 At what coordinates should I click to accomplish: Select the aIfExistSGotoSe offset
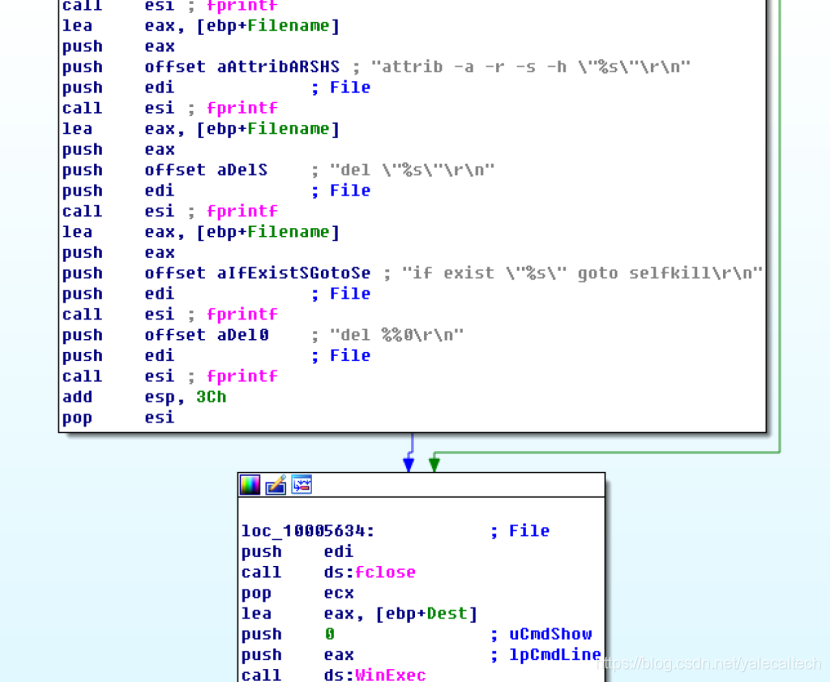pos(294,273)
